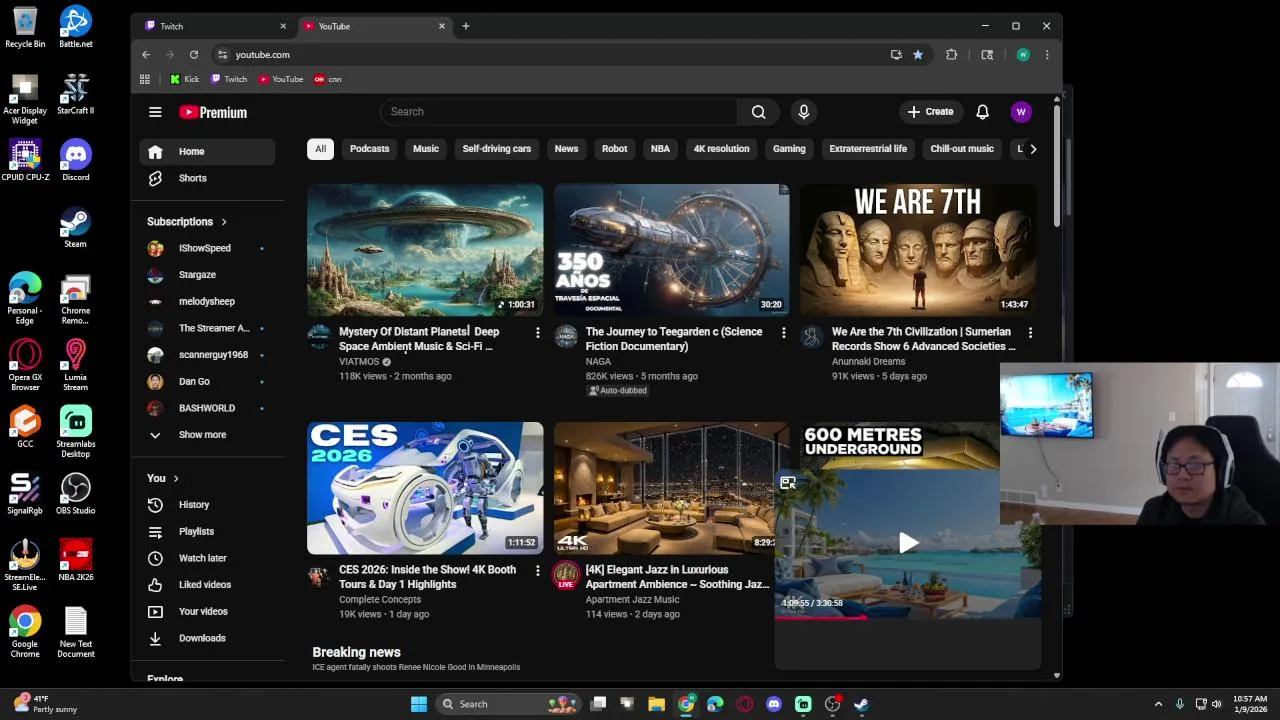
Task: Open the IShowSpeed subscription channel
Action: click(207, 248)
